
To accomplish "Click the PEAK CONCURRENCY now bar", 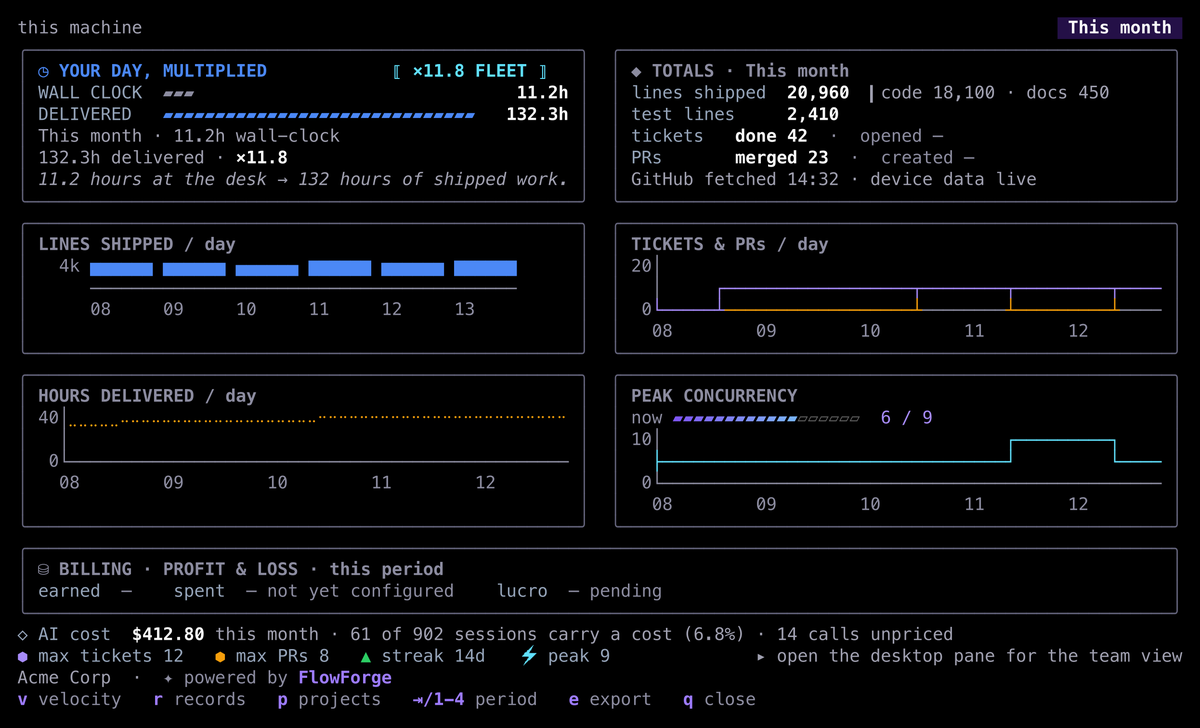I will [x=765, y=418].
